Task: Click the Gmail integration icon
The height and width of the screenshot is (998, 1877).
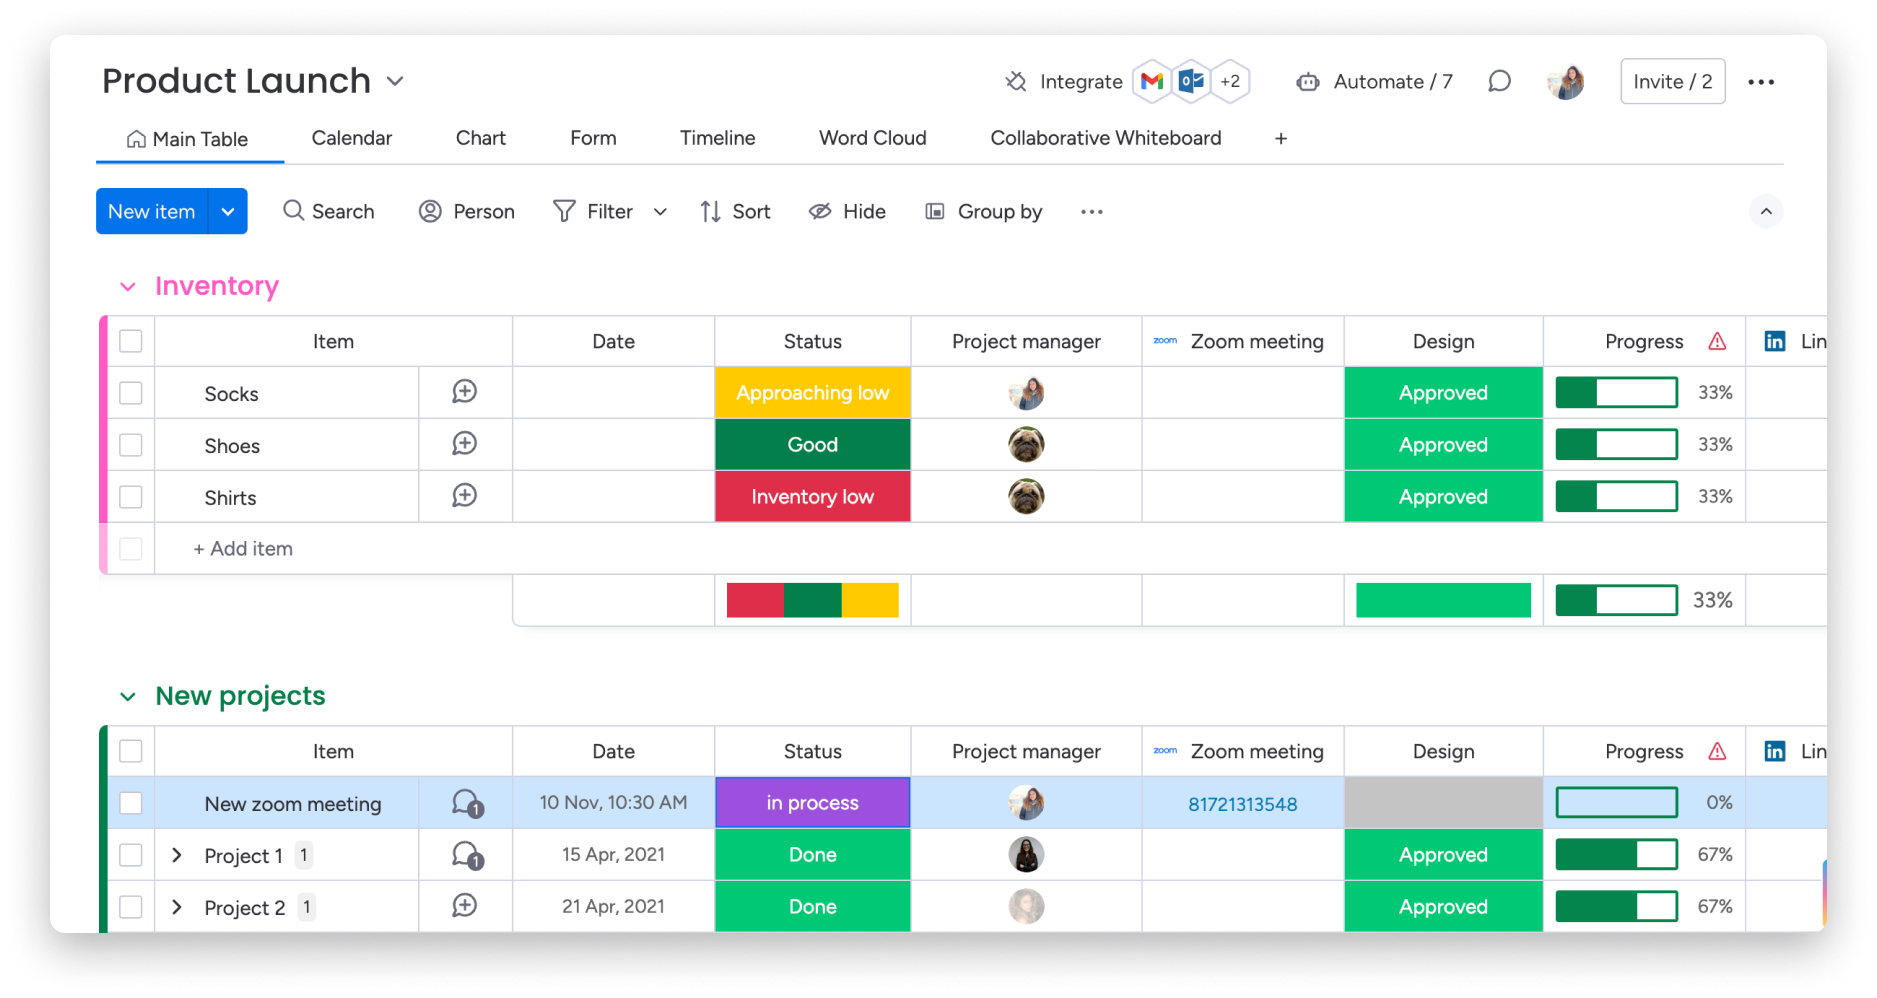Action: coord(1152,81)
